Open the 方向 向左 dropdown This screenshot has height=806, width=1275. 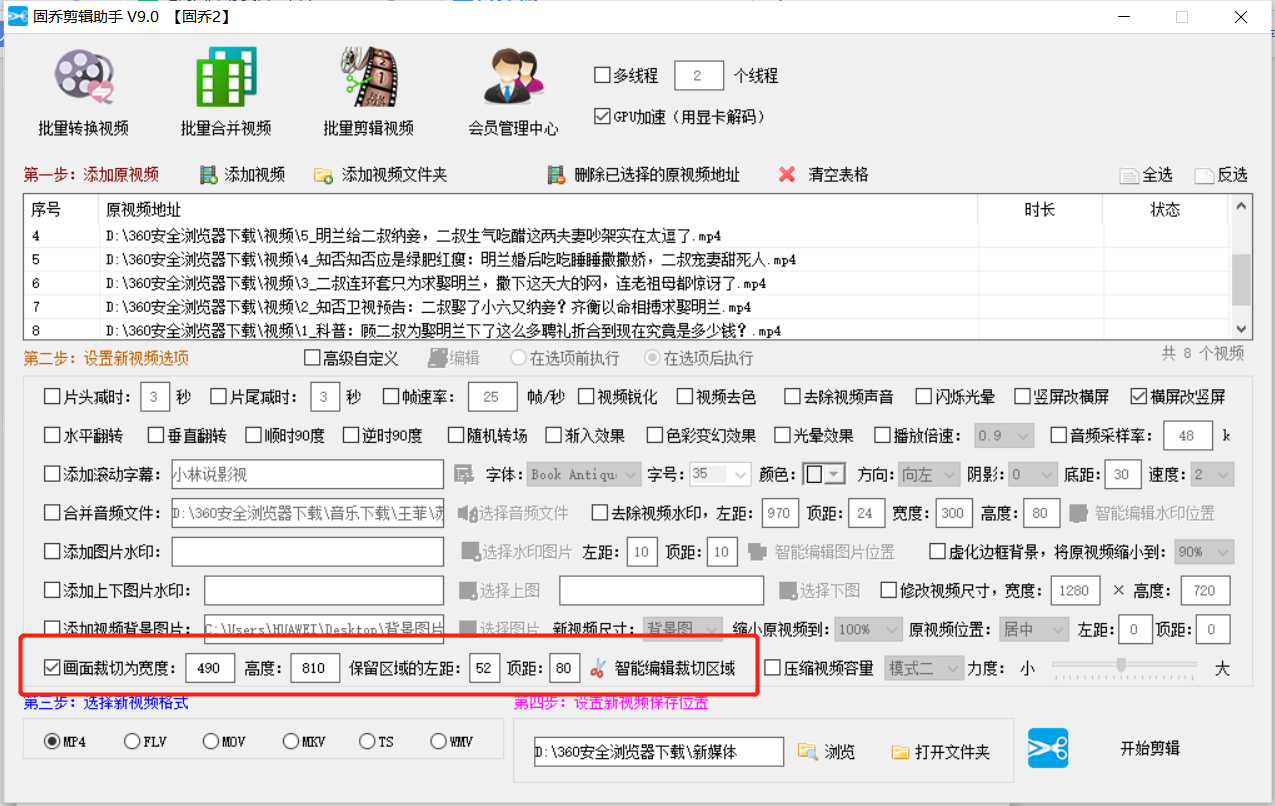click(928, 474)
